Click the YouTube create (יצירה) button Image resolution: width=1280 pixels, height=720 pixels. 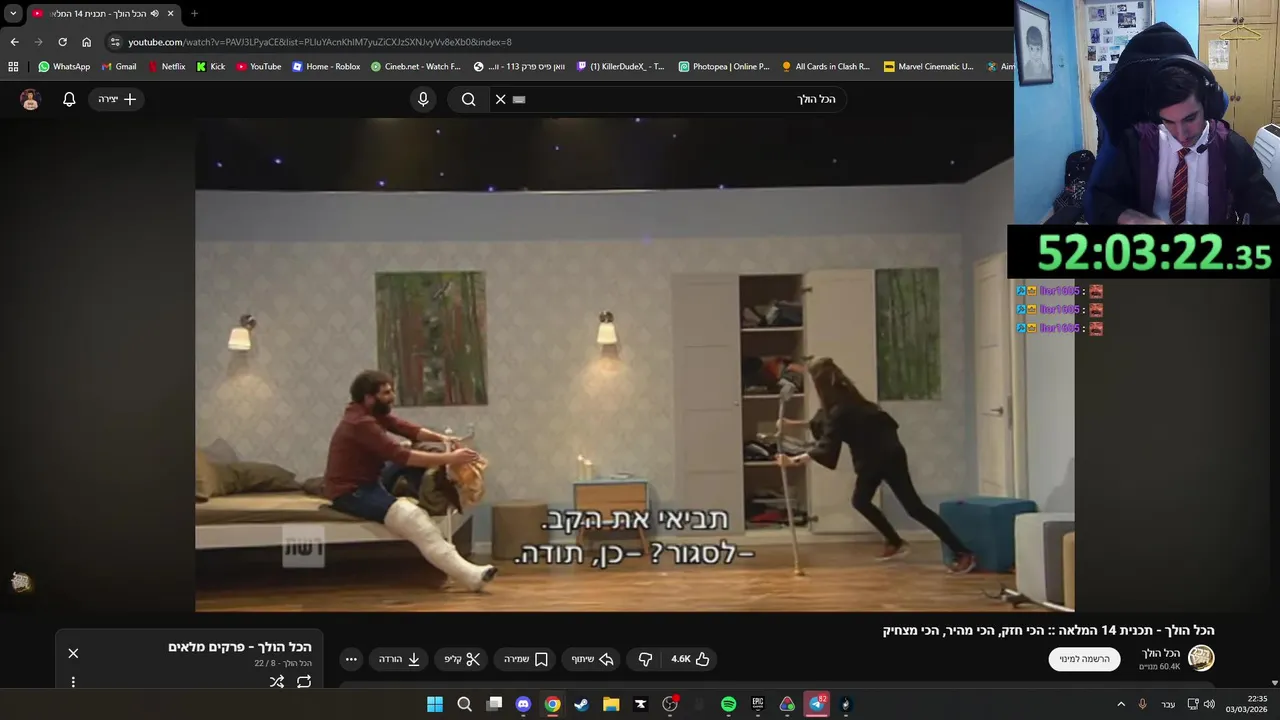click(116, 99)
